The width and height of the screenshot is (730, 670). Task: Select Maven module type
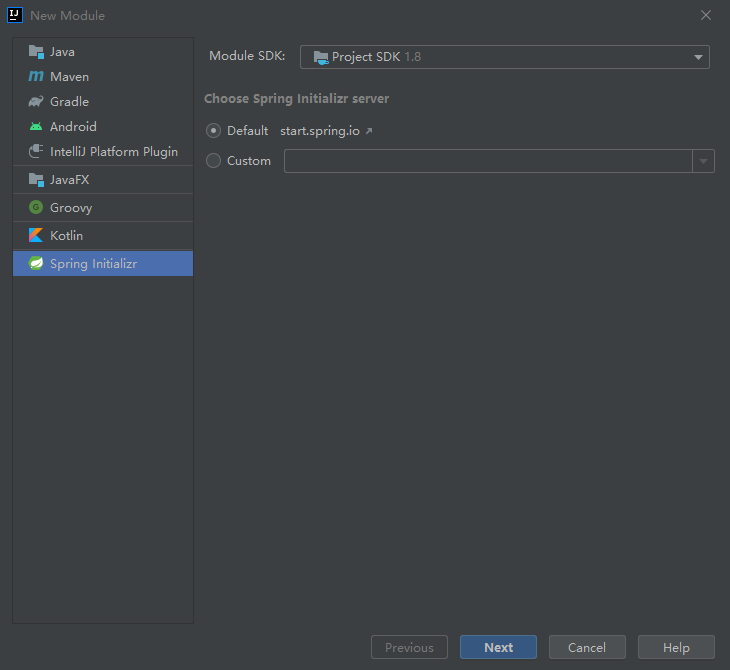103,76
